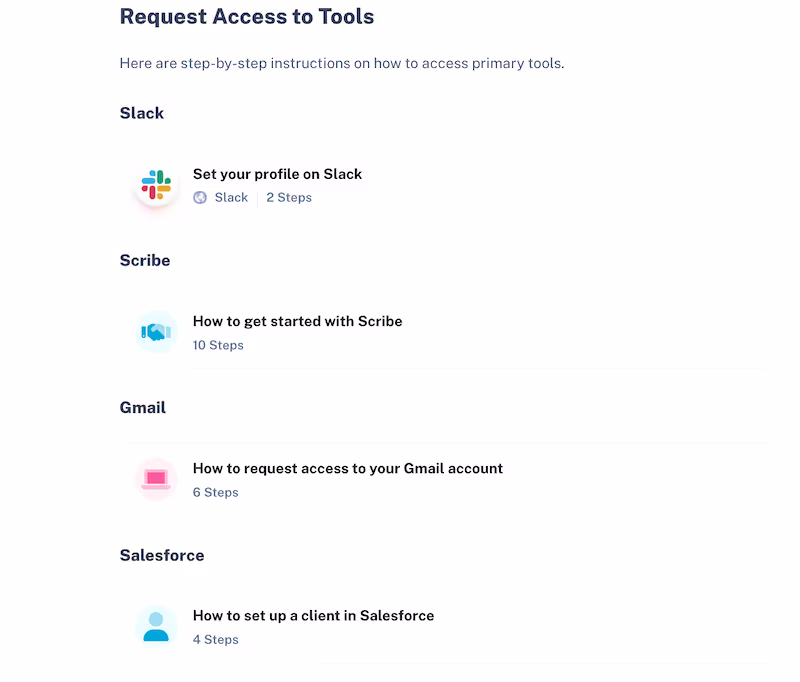Click the Scribe handshake guide icon
Screen dimensions: 800x682
(x=156, y=332)
